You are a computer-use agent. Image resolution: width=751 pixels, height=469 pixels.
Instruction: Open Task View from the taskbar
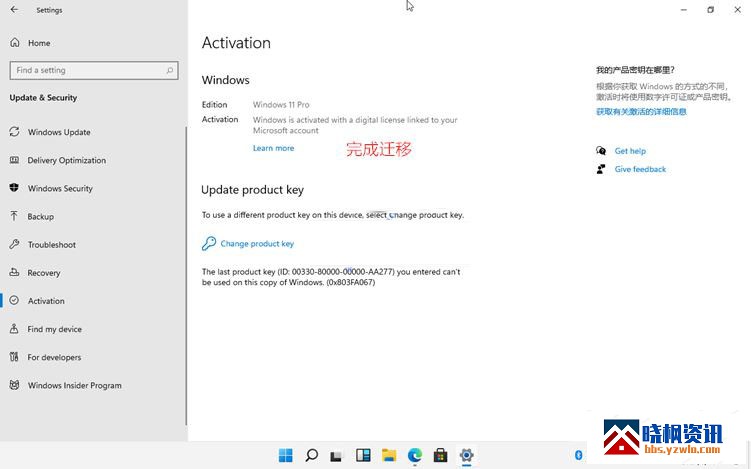coord(336,456)
